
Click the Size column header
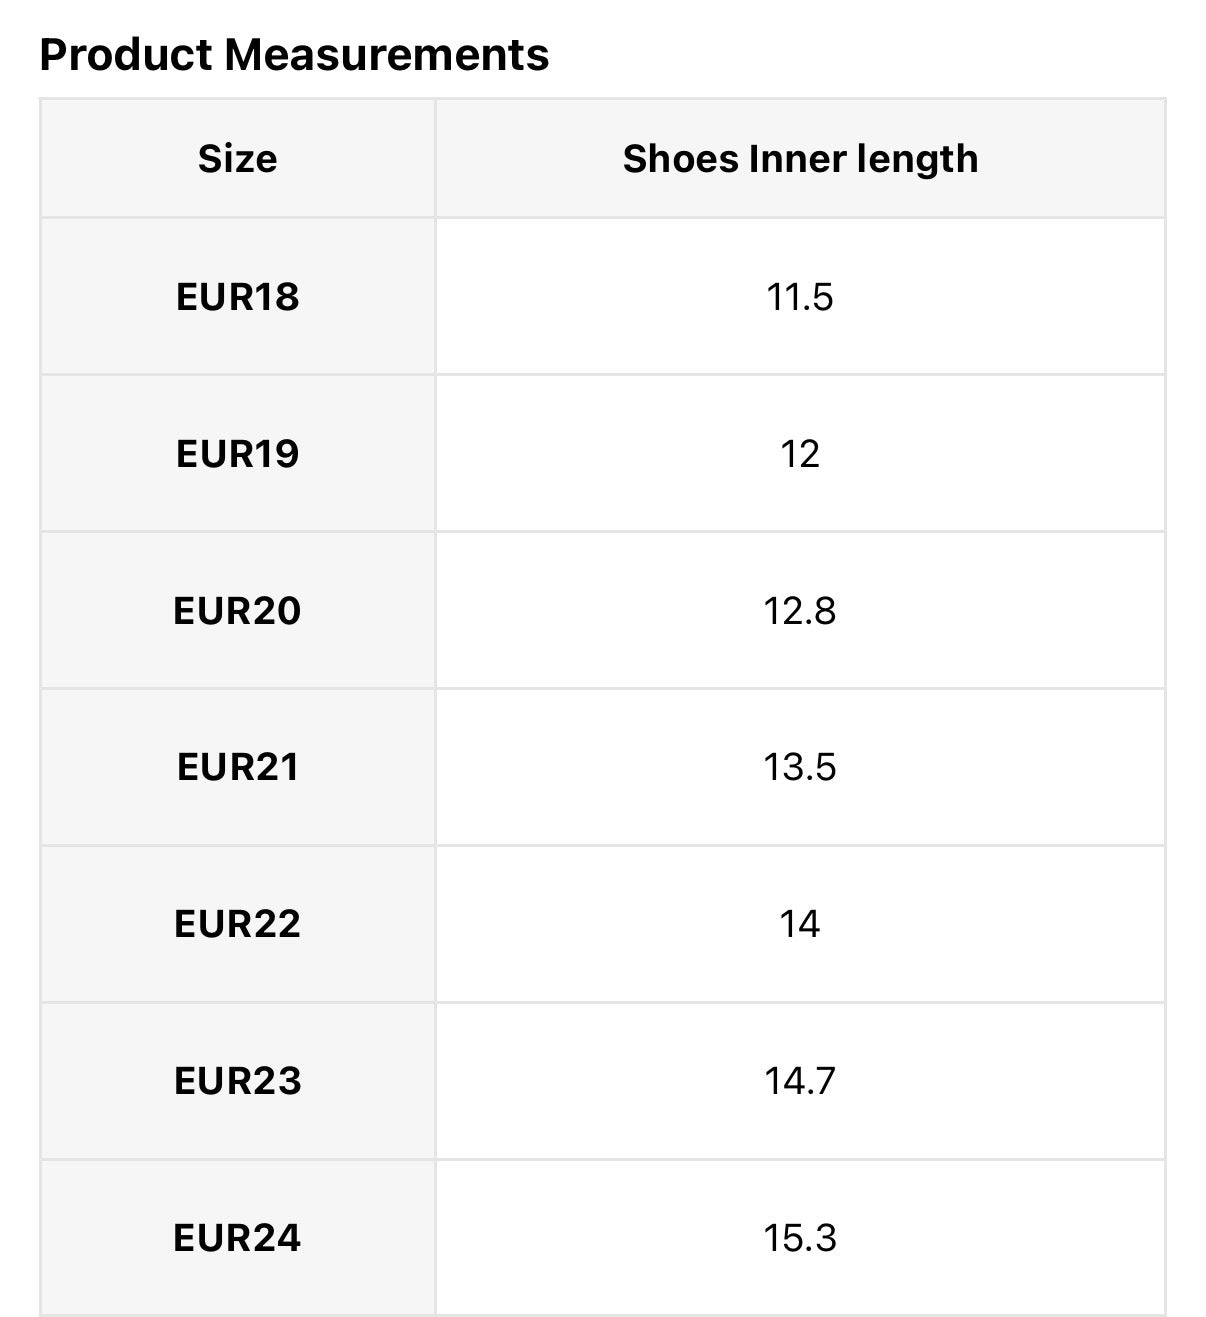[x=237, y=159]
